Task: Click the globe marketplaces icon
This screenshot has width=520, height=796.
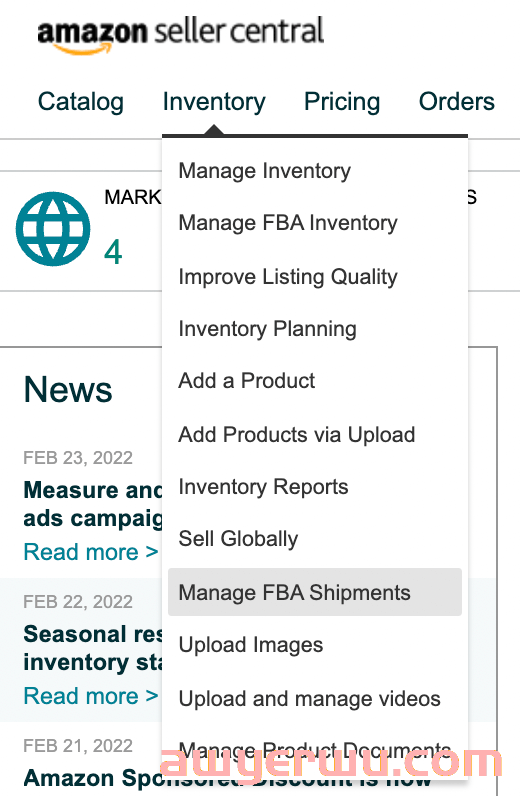Action: coord(53,229)
